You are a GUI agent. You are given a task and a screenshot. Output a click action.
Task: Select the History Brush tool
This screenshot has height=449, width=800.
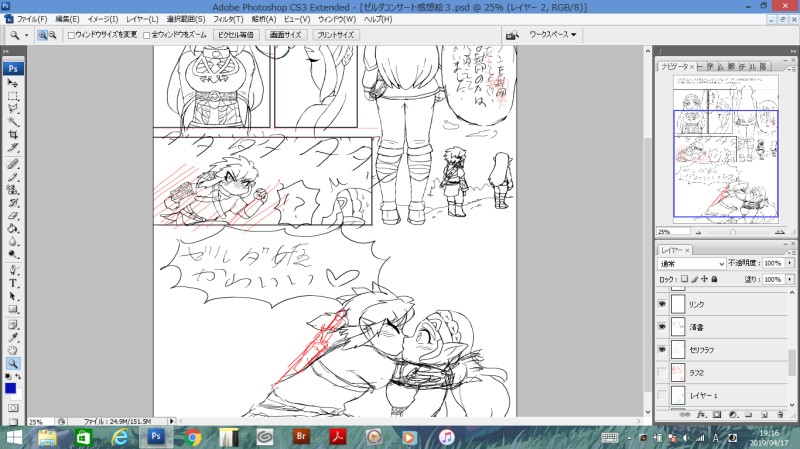click(x=13, y=203)
